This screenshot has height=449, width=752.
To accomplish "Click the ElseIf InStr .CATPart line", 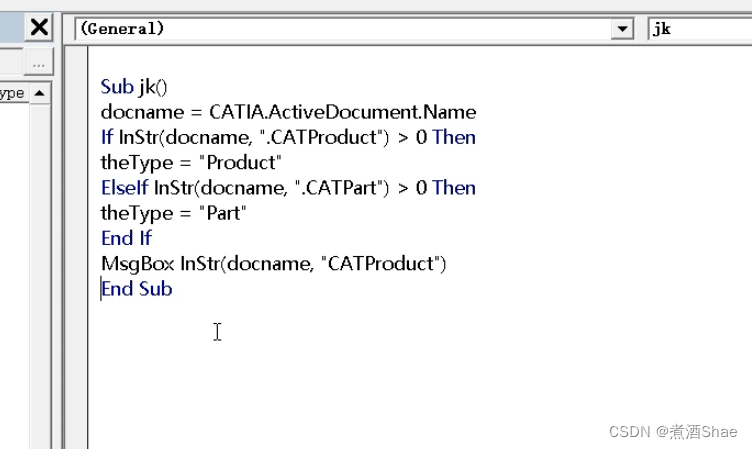I will tap(288, 187).
